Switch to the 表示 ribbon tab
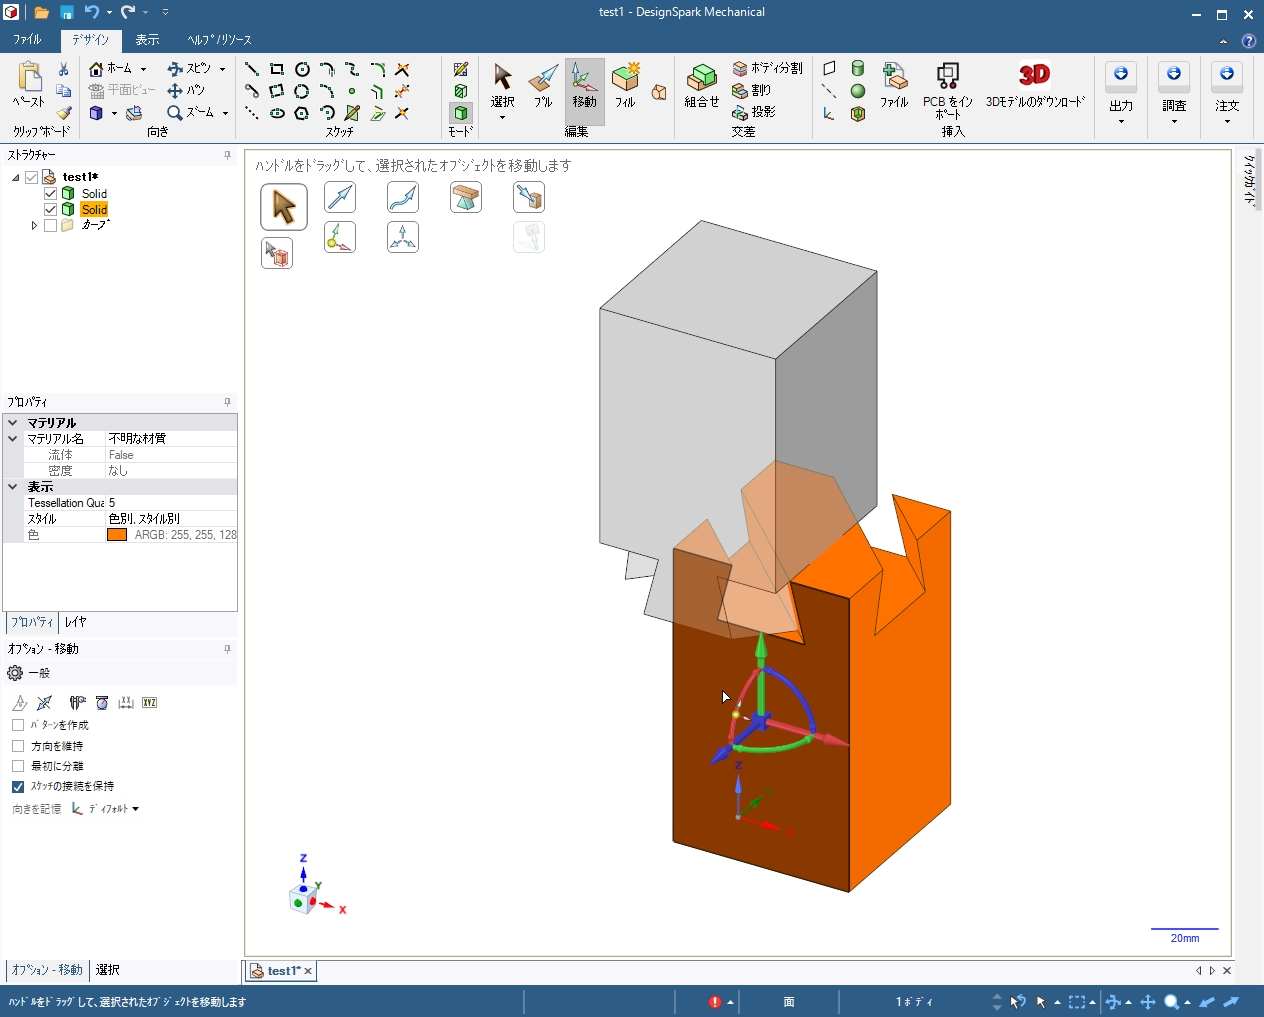 coord(147,40)
